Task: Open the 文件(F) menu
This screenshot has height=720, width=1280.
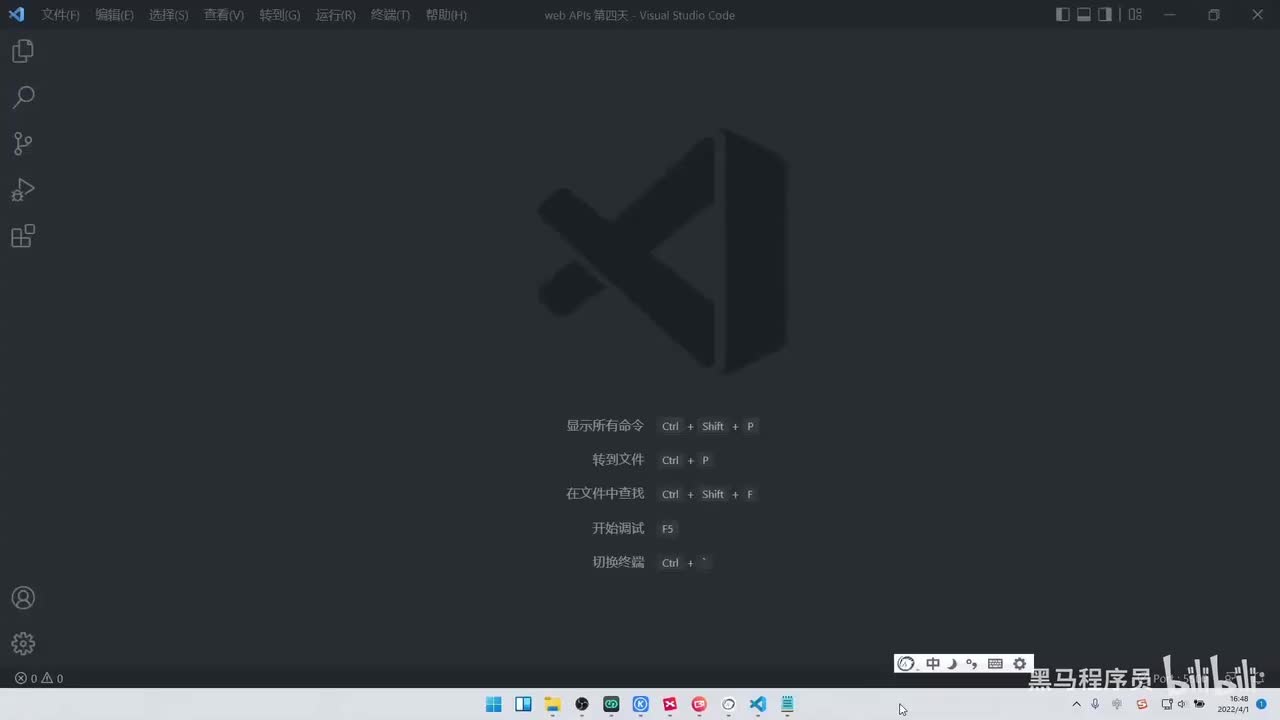Action: (x=61, y=15)
